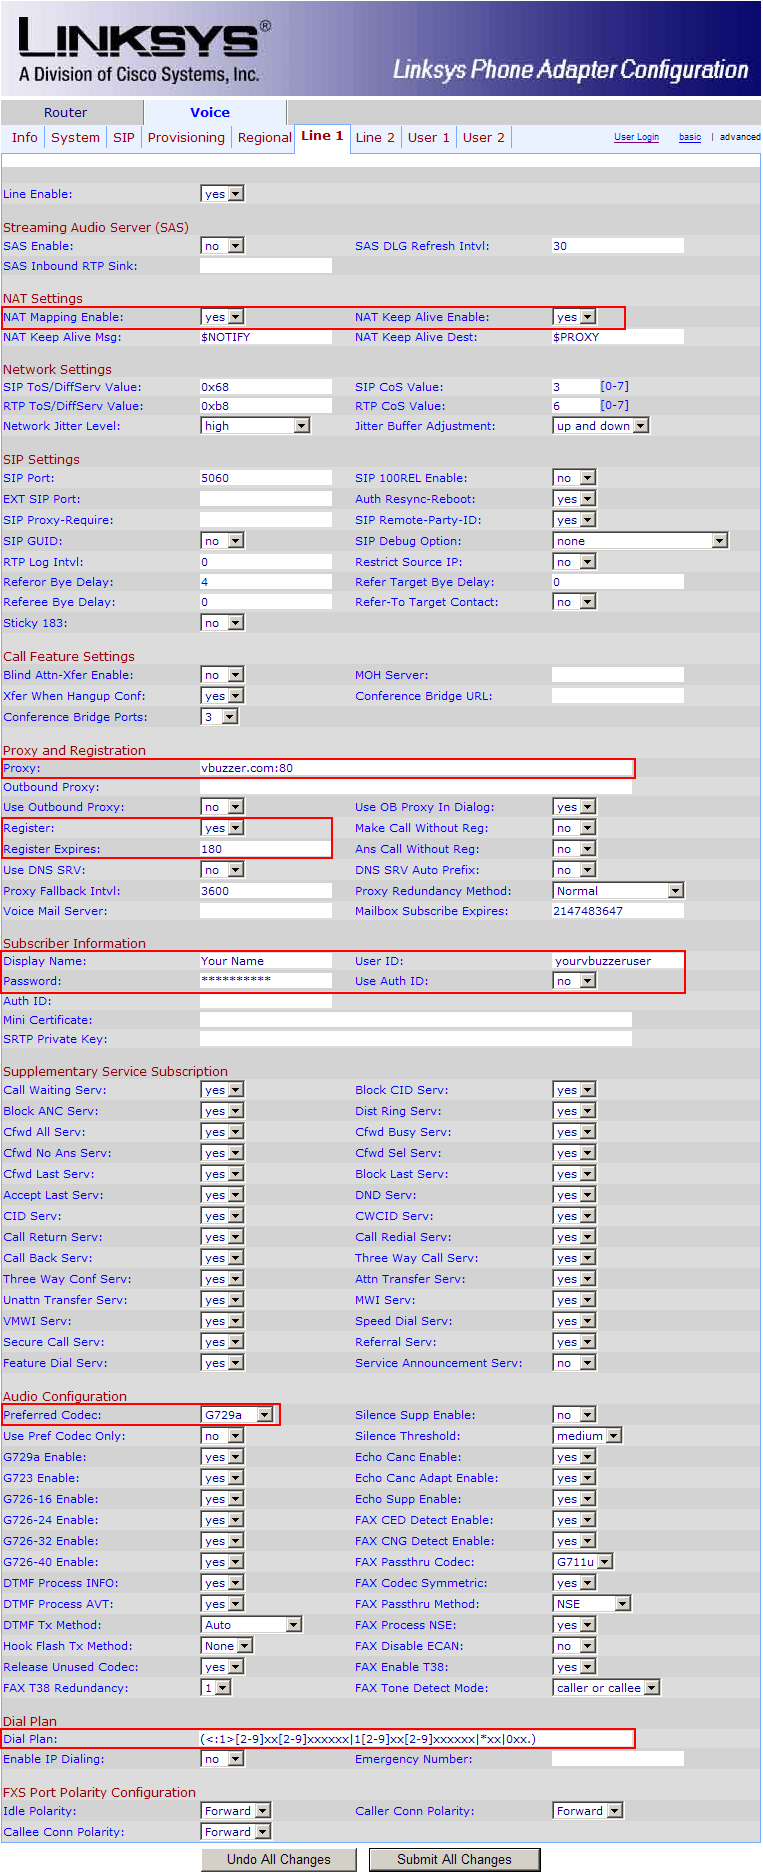763x1876 pixels.
Task: Click the RTP CoS Value field
Action: [575, 406]
